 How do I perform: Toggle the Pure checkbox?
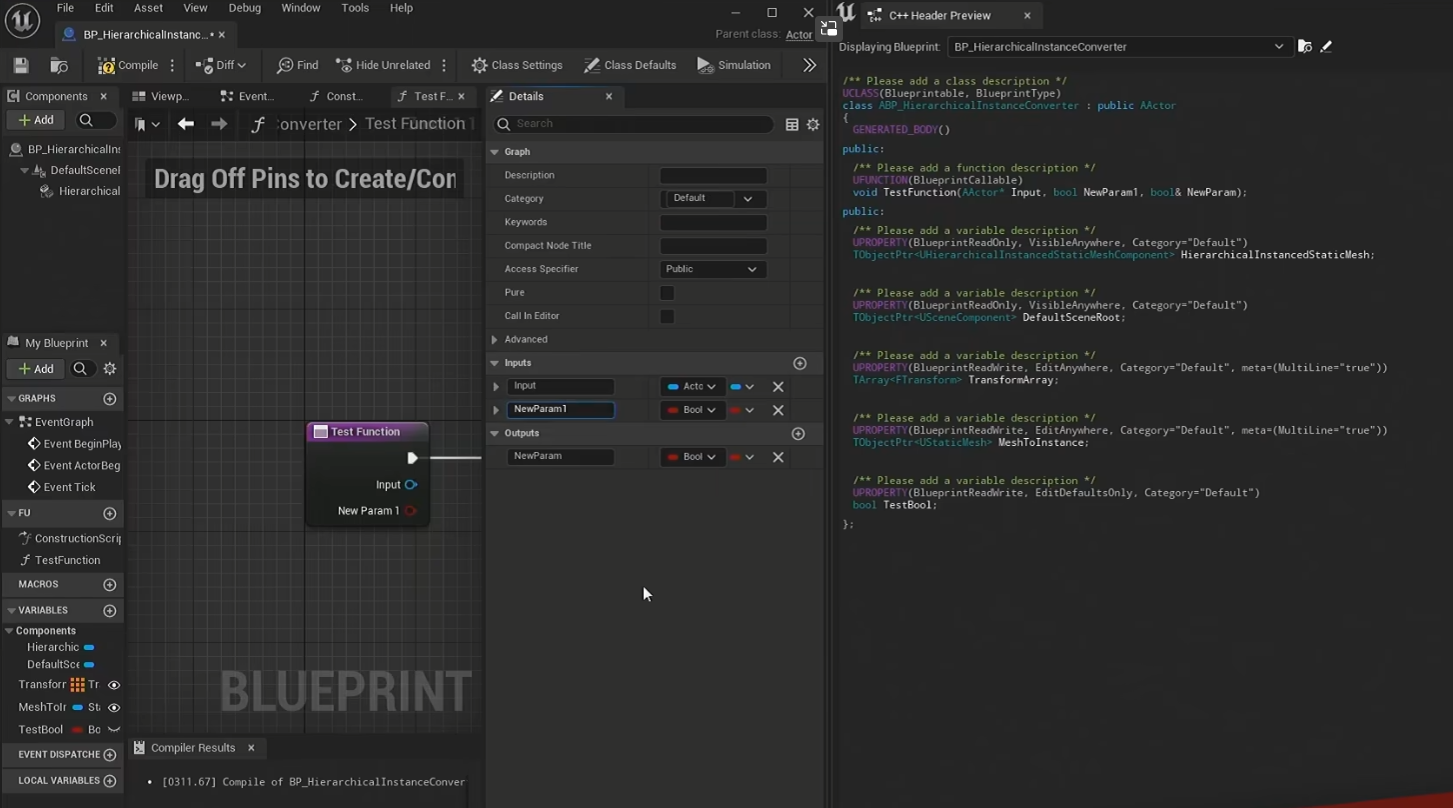click(x=667, y=293)
